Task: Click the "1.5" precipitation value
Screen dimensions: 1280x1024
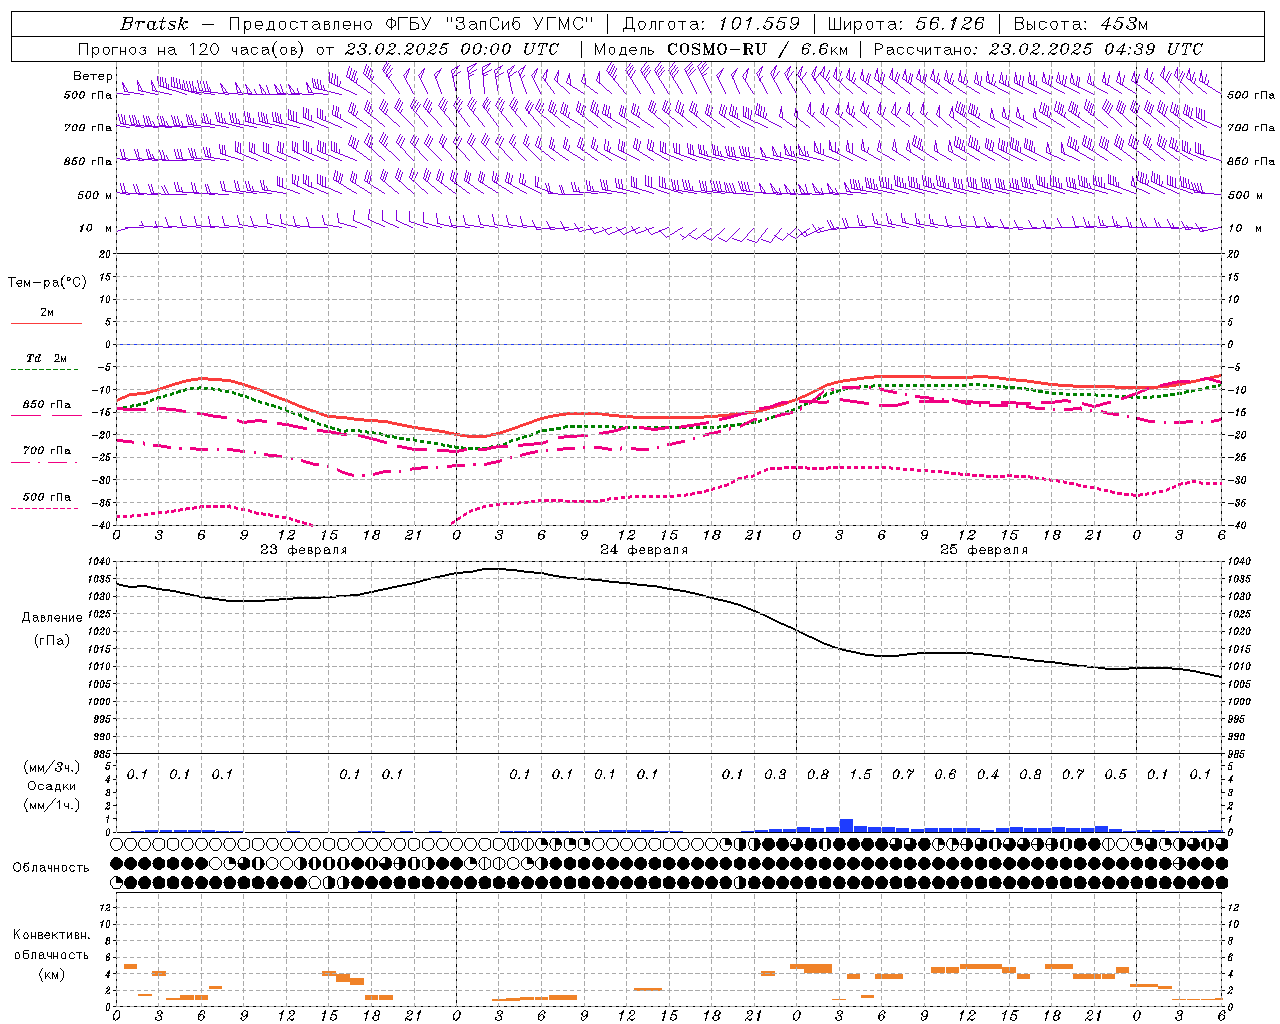Action: (x=860, y=774)
